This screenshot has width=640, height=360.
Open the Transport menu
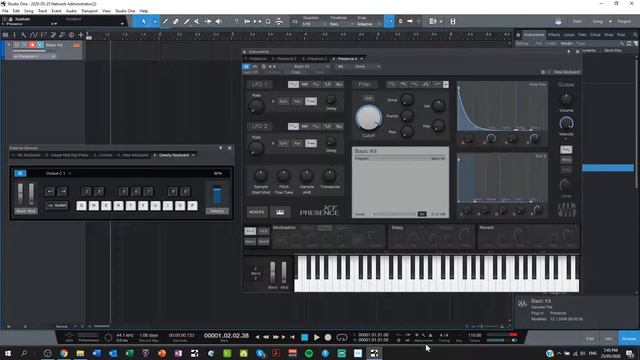(89, 11)
